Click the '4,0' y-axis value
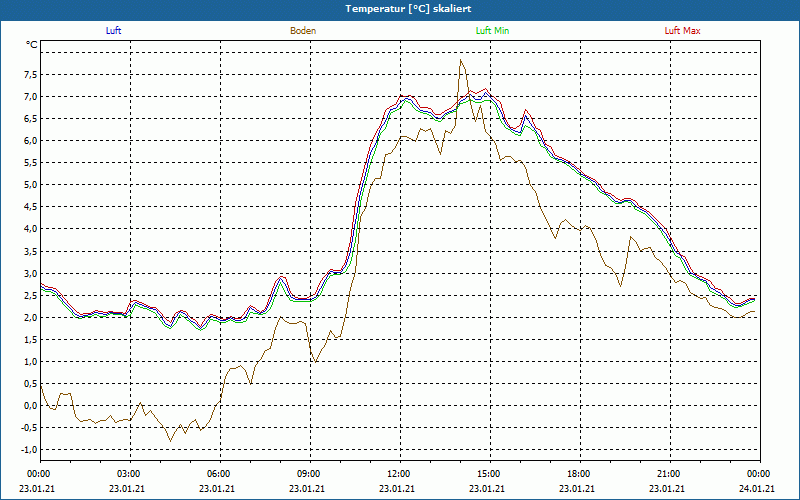 30,229
